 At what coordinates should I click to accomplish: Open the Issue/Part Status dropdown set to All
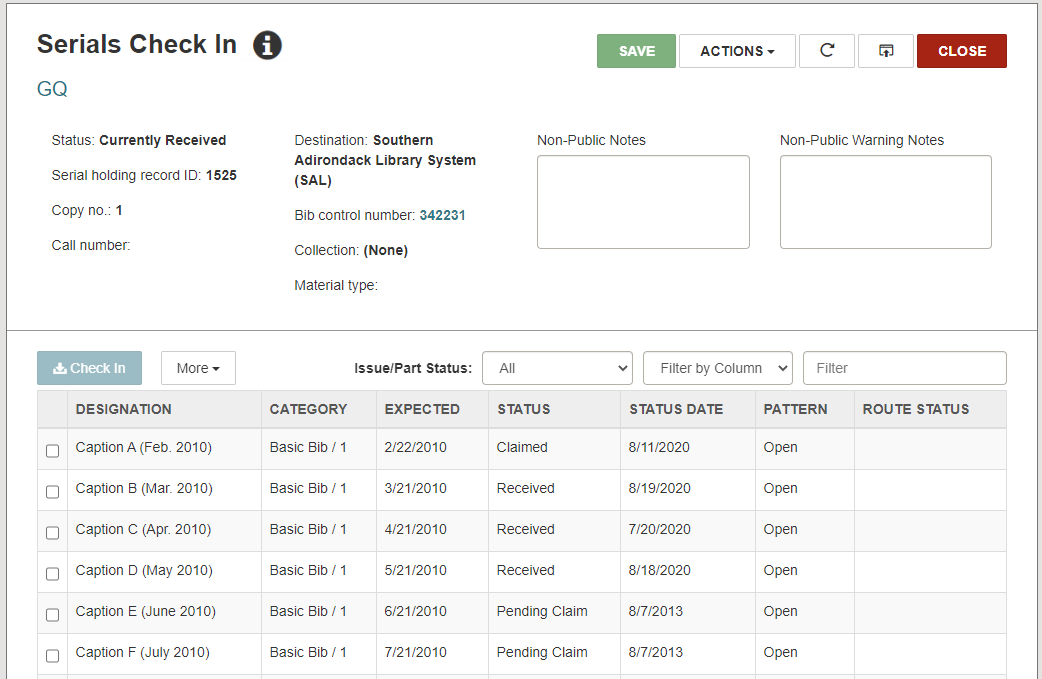[x=557, y=368]
